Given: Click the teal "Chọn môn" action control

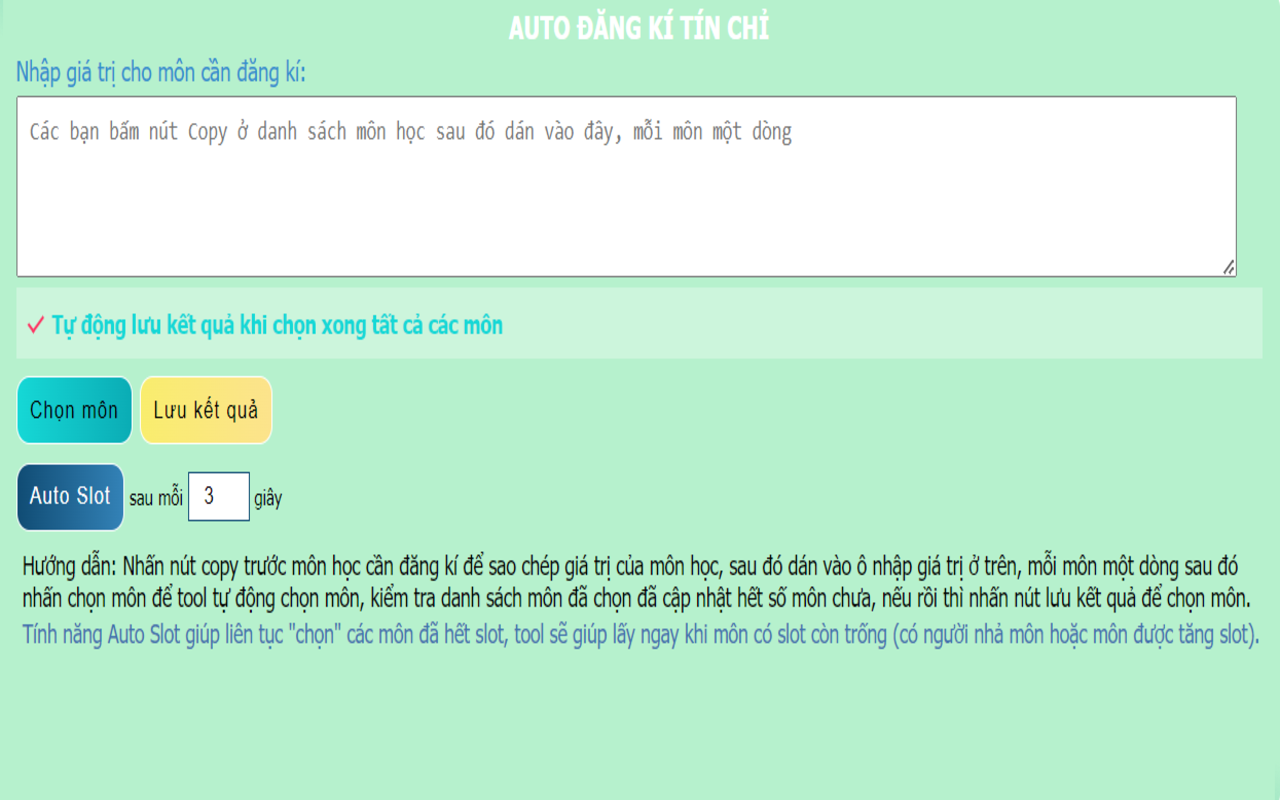Looking at the screenshot, I should pyautogui.click(x=74, y=410).
